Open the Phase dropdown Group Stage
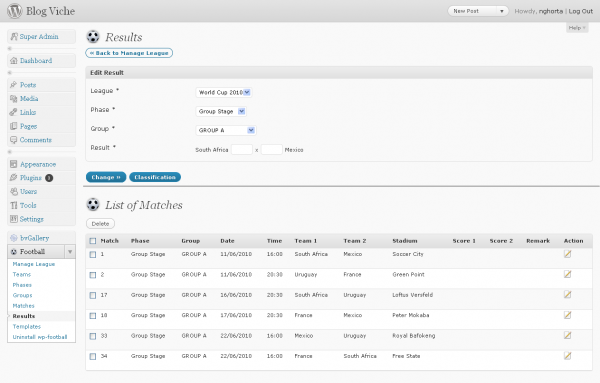The image size is (600, 383). 221,111
